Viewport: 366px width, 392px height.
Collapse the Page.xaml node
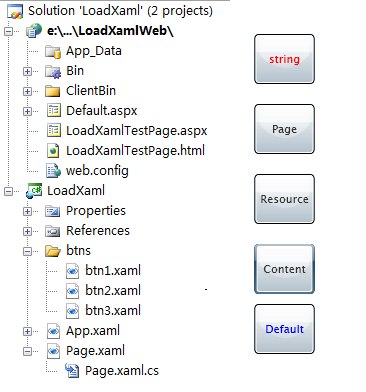(27, 351)
